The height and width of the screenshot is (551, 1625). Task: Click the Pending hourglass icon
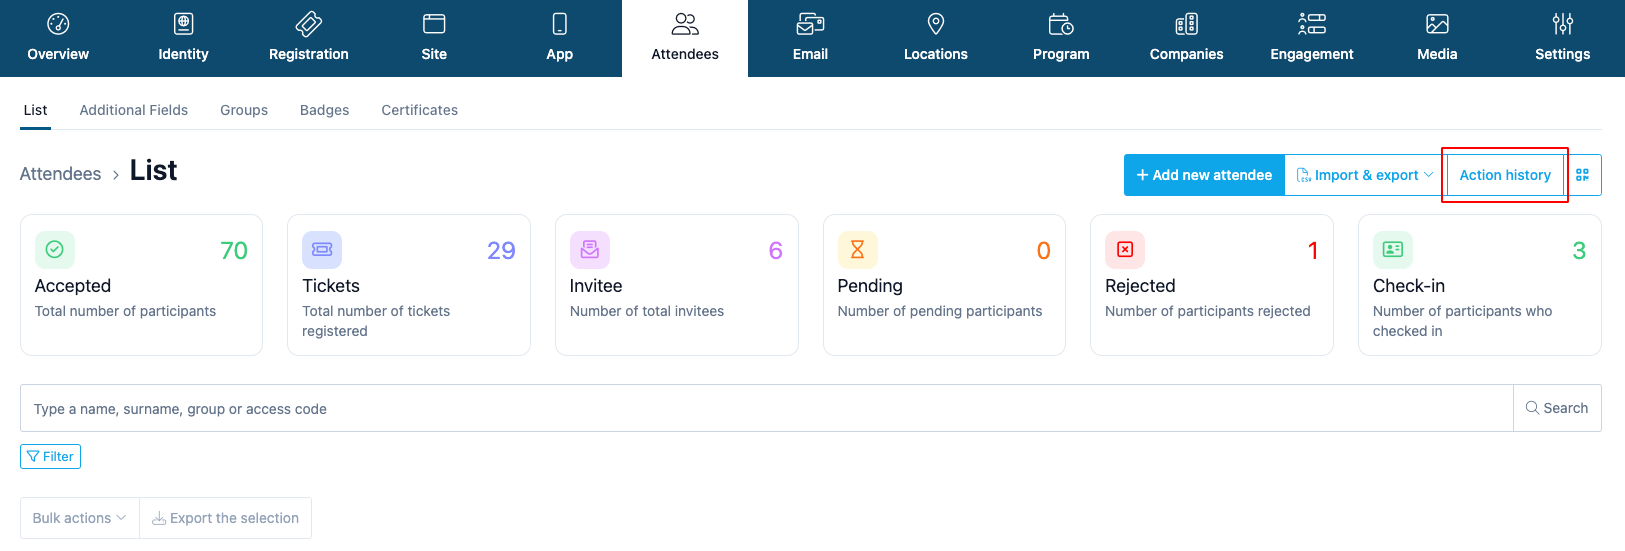tap(857, 250)
